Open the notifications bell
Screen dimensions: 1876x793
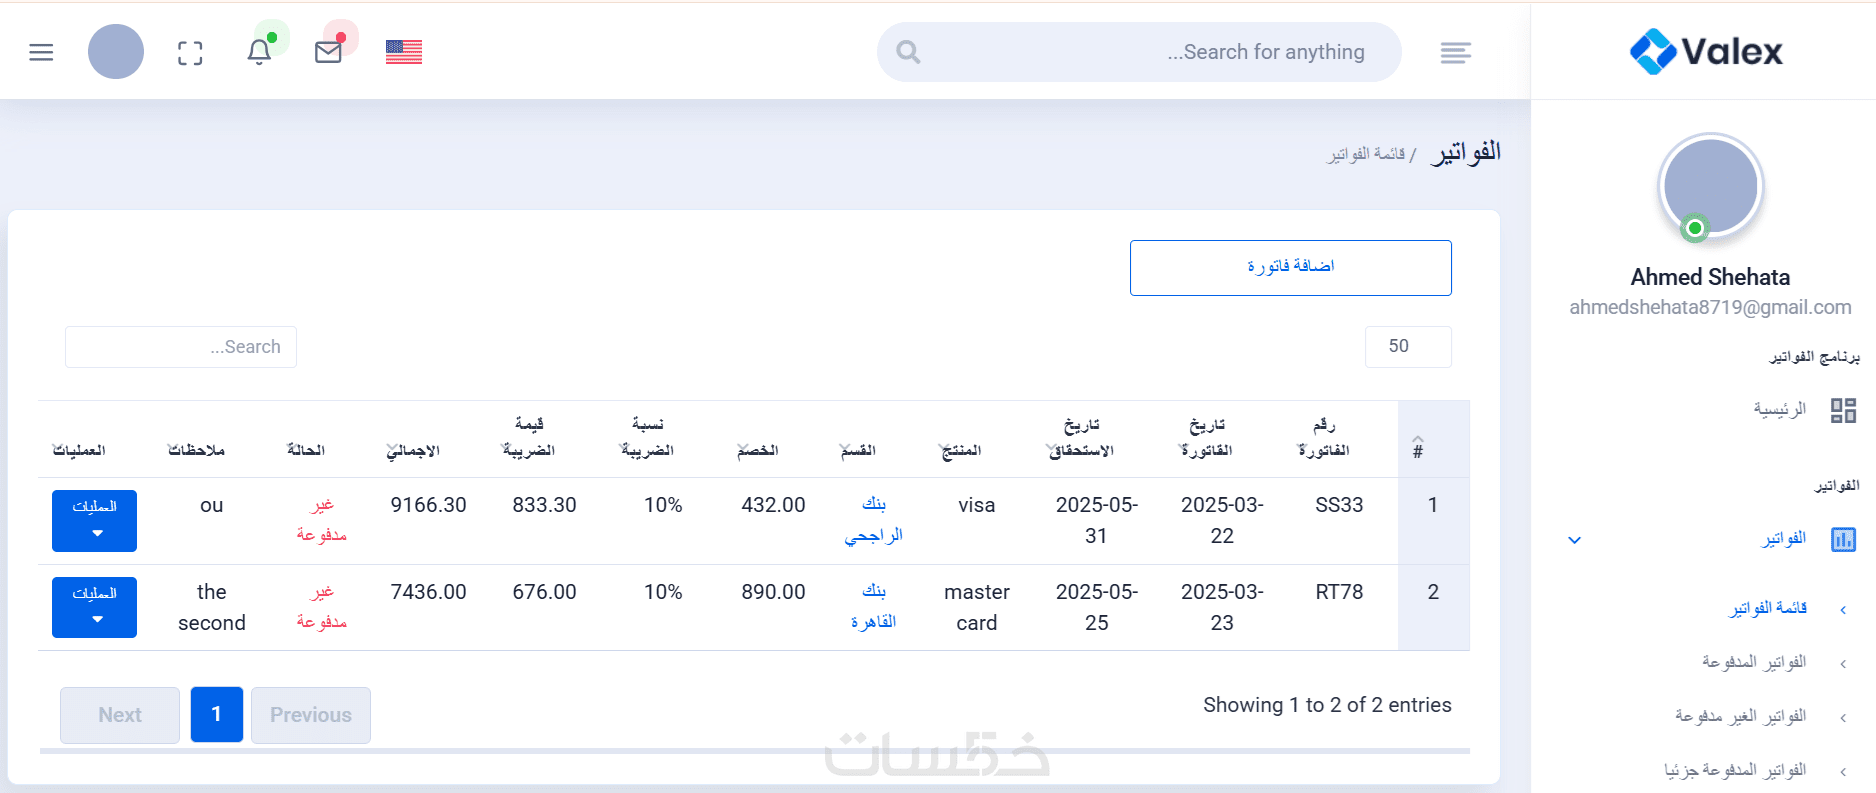(259, 51)
